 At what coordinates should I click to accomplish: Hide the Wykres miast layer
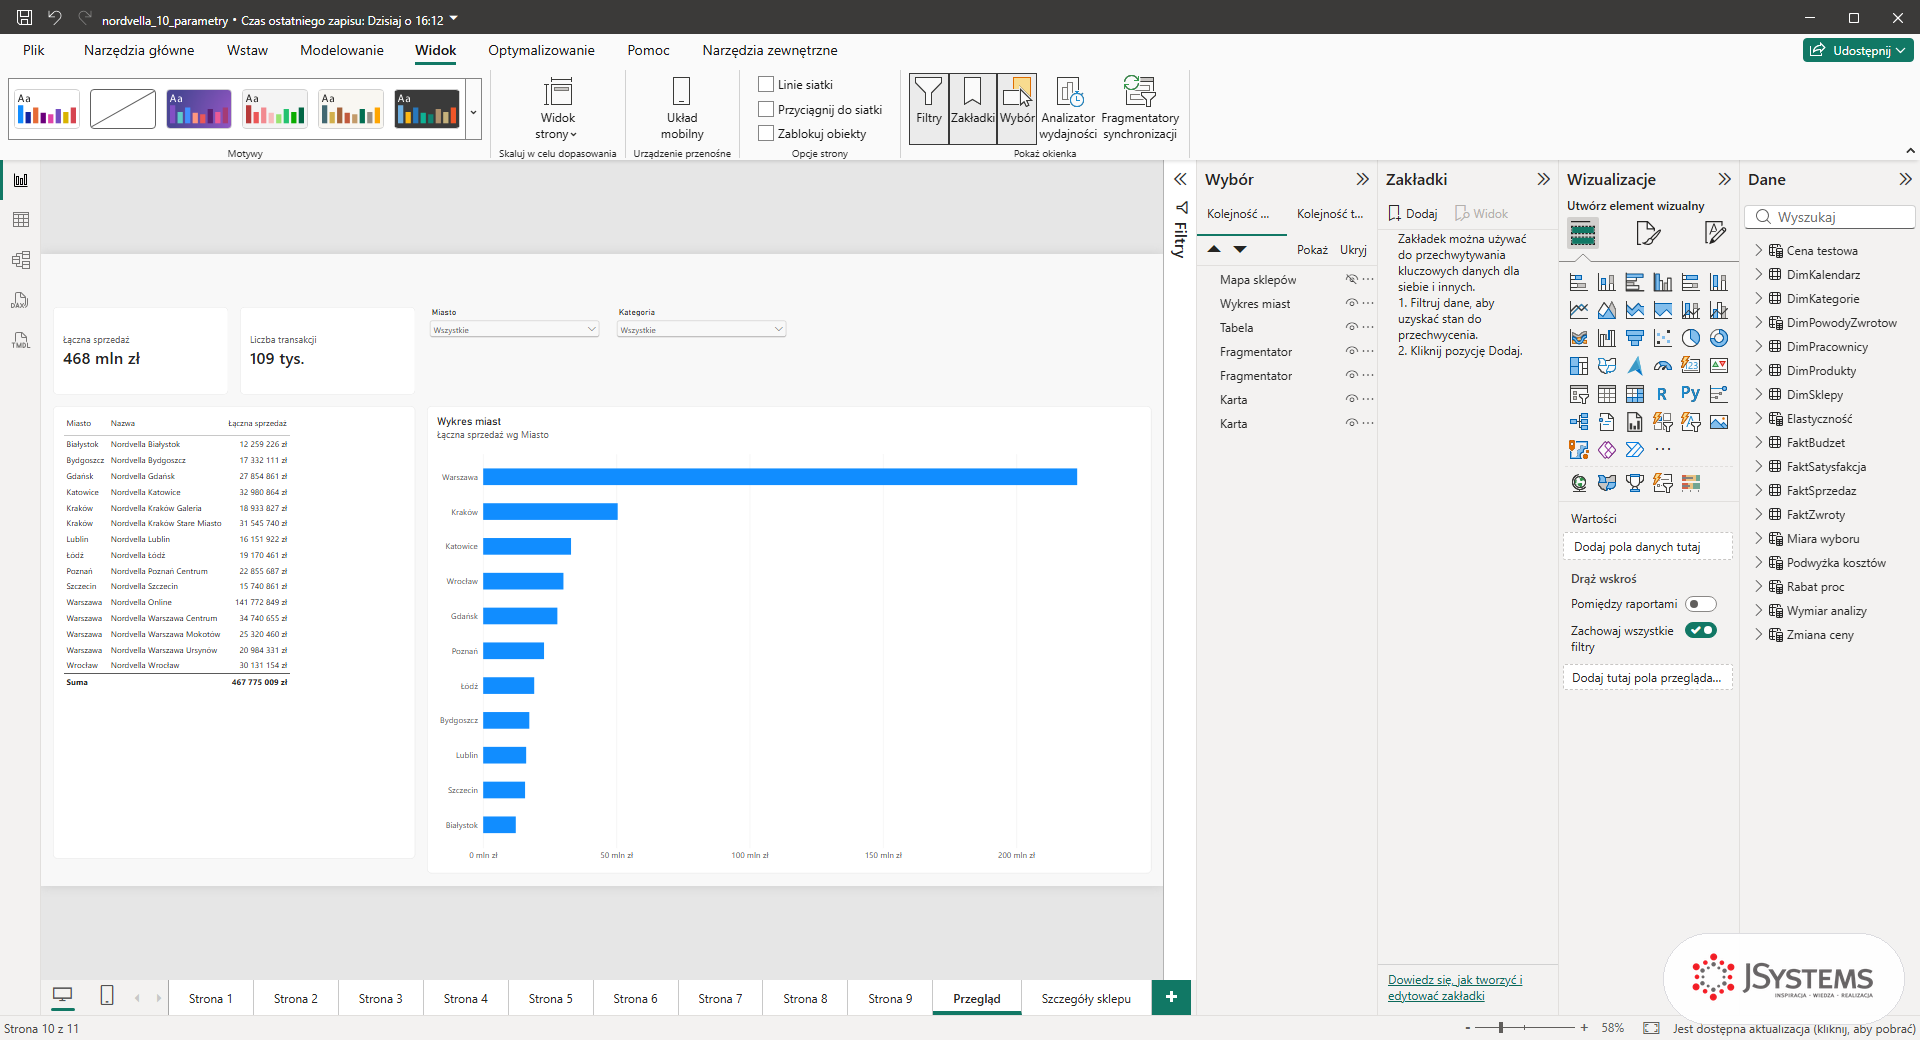[1351, 303]
